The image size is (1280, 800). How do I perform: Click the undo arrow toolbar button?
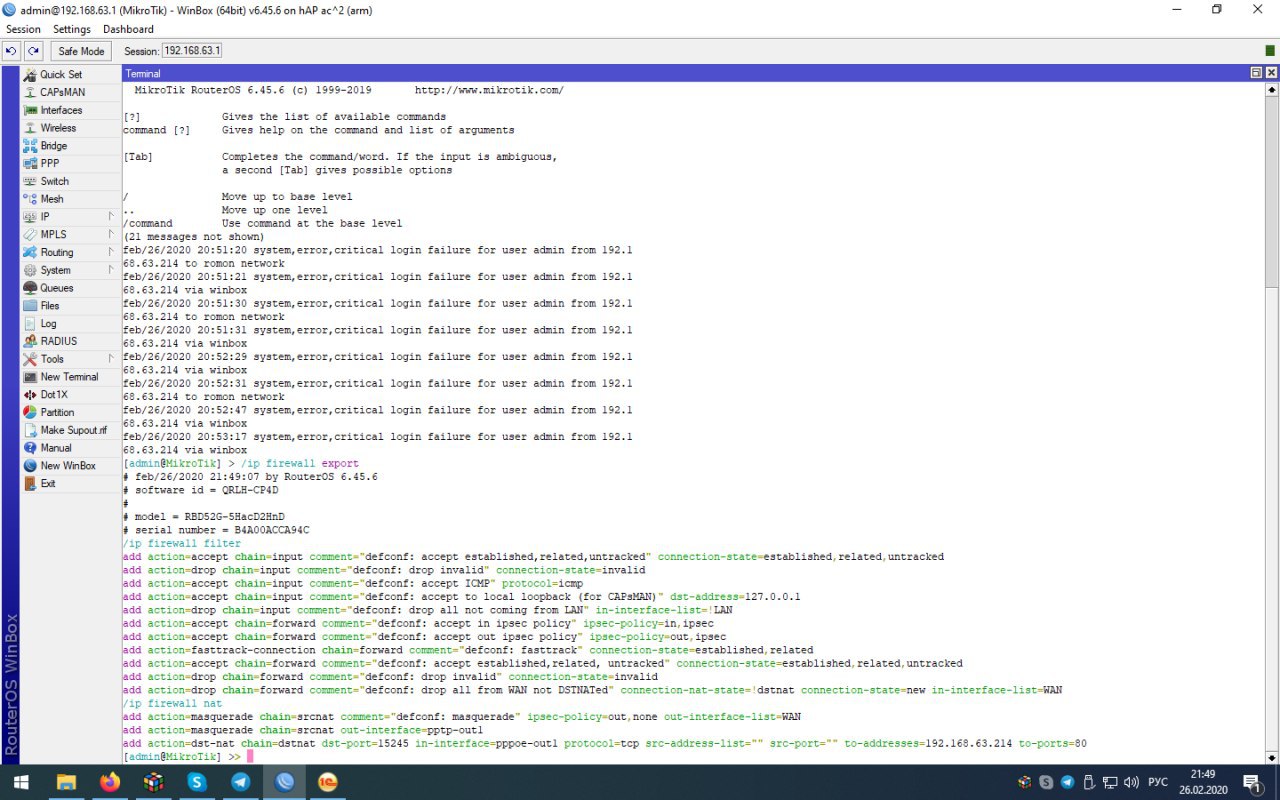point(12,51)
